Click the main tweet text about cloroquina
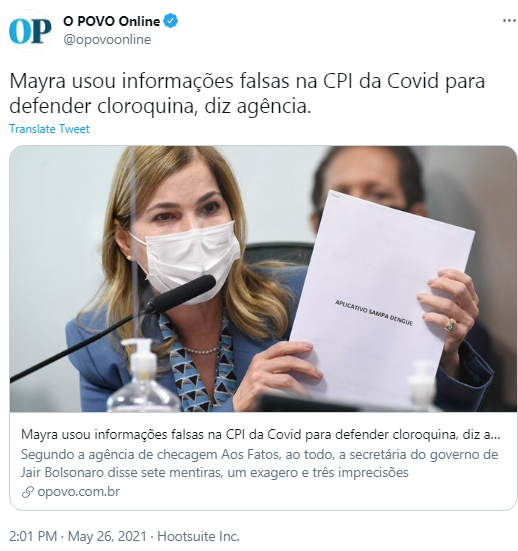 [x=247, y=93]
